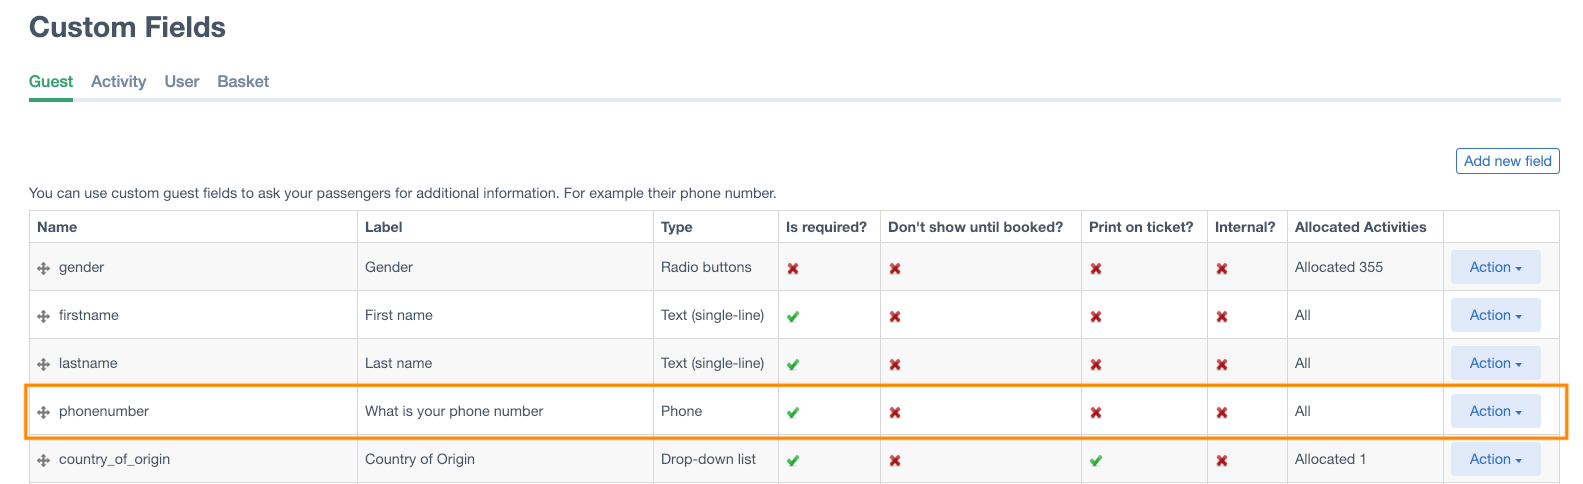Image resolution: width=1583 pixels, height=484 pixels.
Task: Grab the move handle for phonenumber row
Action: tap(44, 412)
